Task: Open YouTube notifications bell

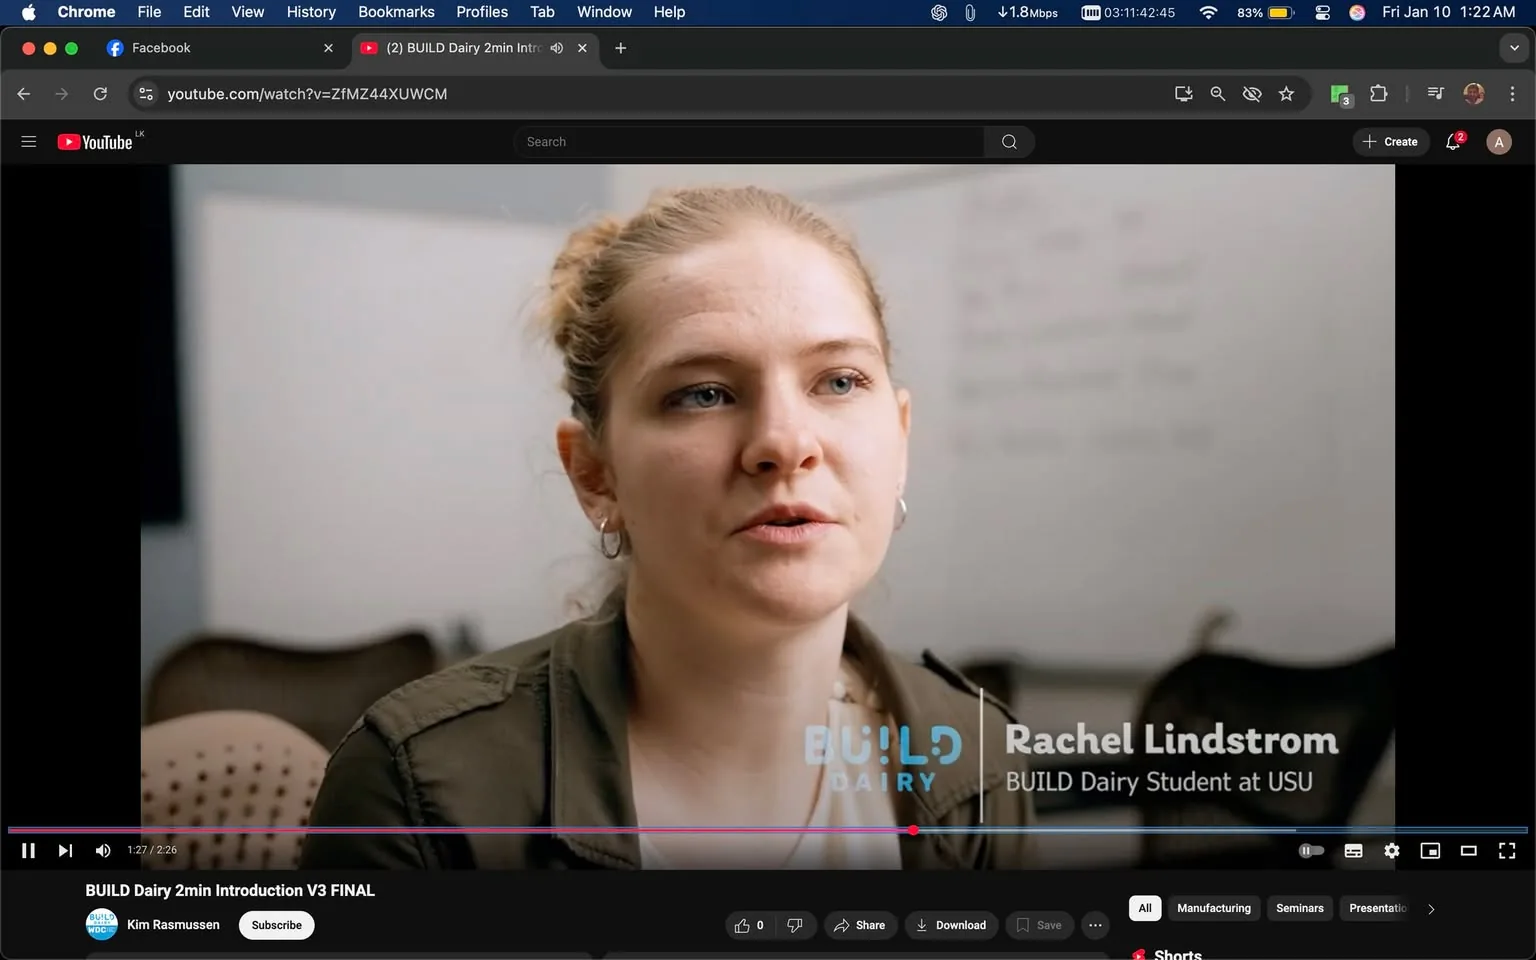Action: click(x=1453, y=142)
